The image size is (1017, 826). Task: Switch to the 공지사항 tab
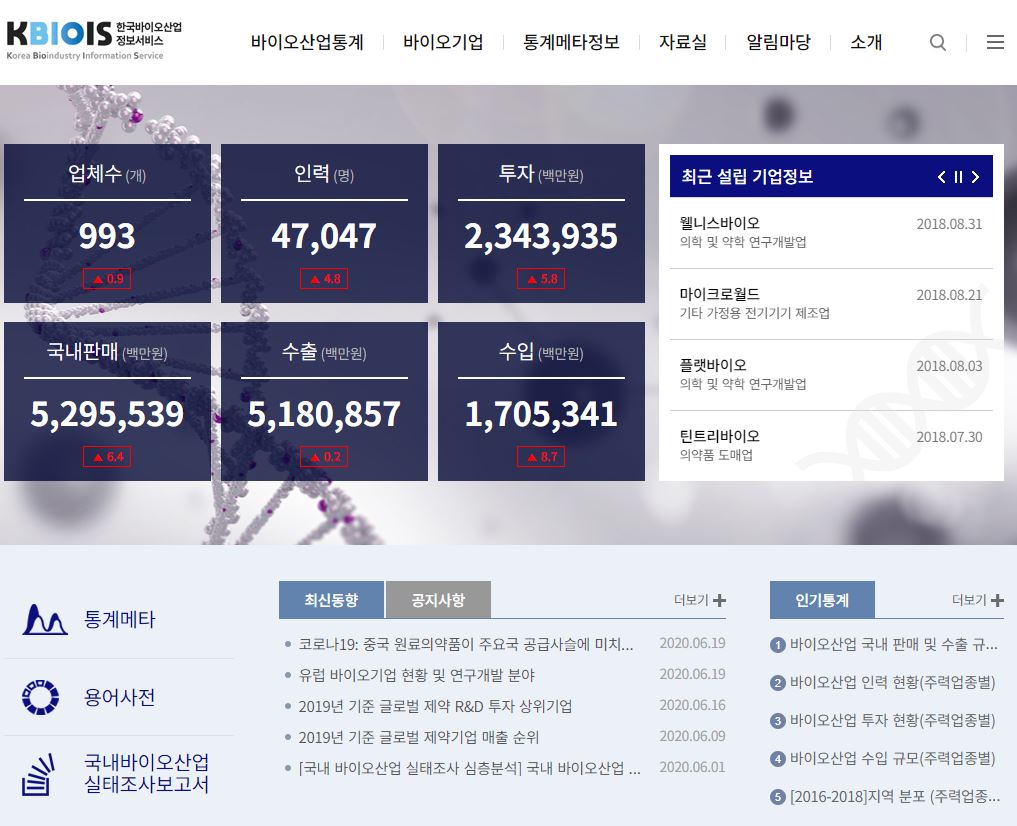point(438,600)
